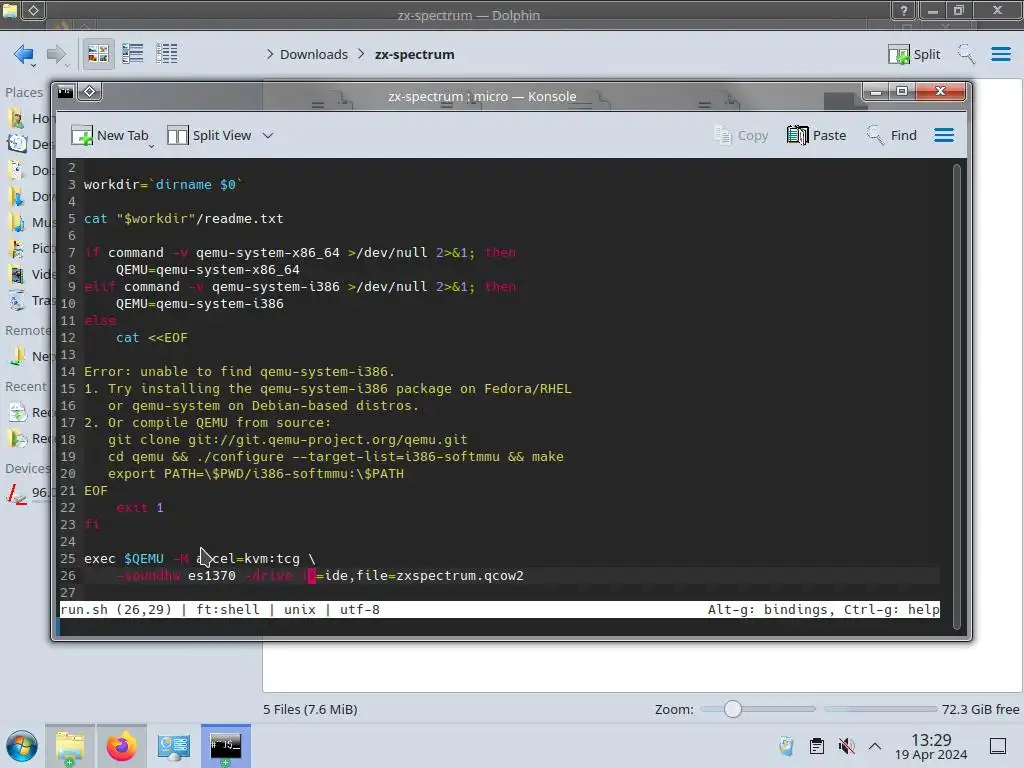This screenshot has height=768, width=1024.
Task: Select Network in Remote section
Action: click(31, 357)
